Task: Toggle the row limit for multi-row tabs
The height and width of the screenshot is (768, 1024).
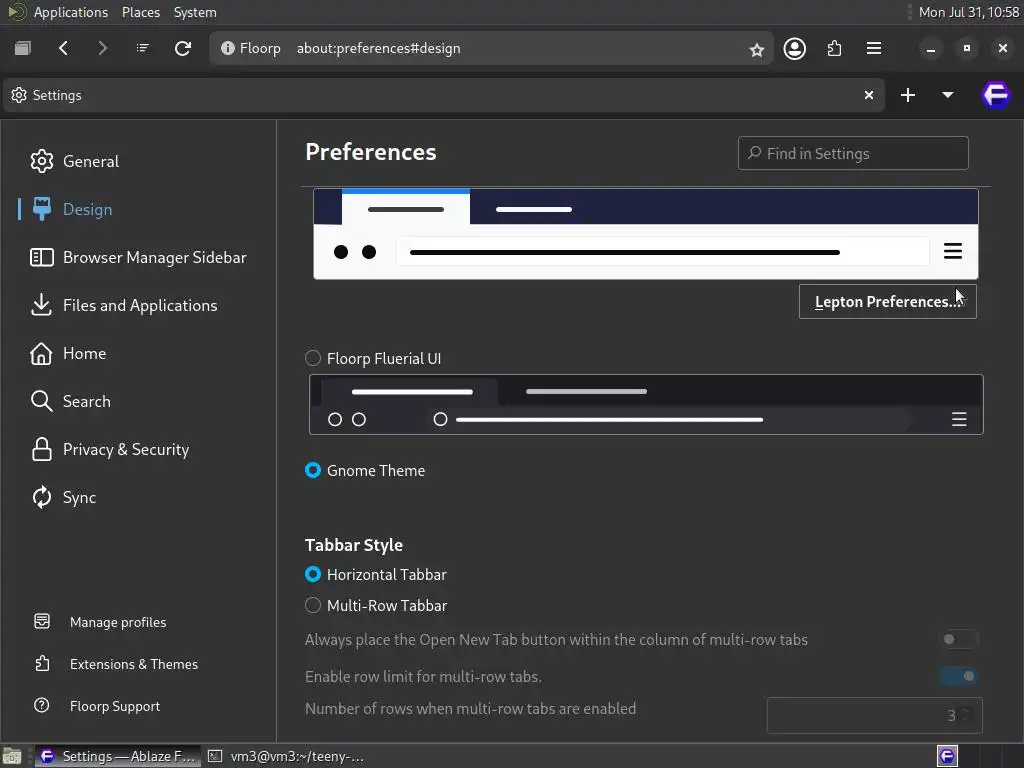Action: coord(959,676)
